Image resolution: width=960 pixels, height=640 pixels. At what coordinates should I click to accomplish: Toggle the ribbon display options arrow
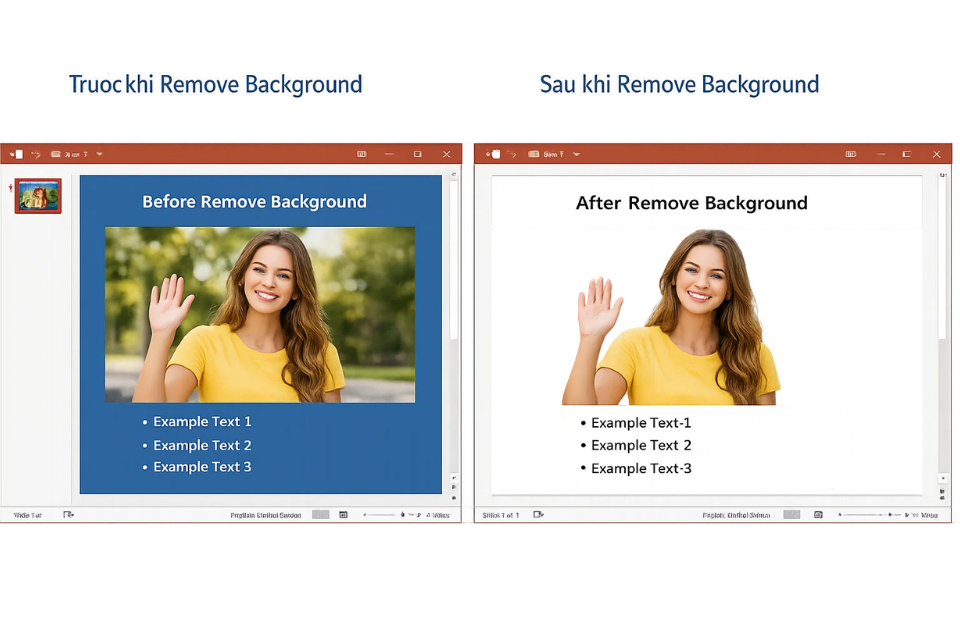coord(360,154)
